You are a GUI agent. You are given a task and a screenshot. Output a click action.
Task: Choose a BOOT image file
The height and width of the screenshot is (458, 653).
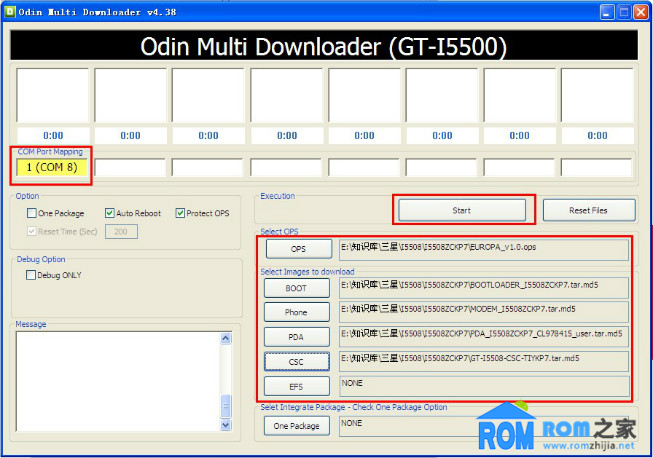tap(297, 288)
